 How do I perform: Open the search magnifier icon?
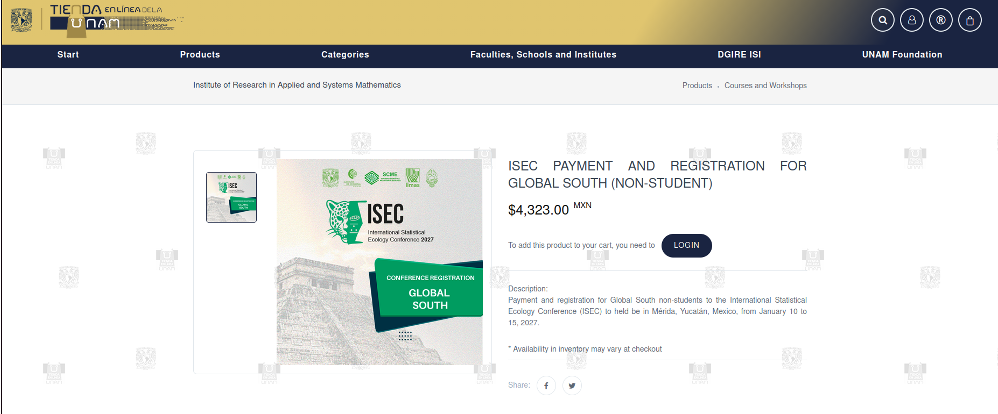882,20
